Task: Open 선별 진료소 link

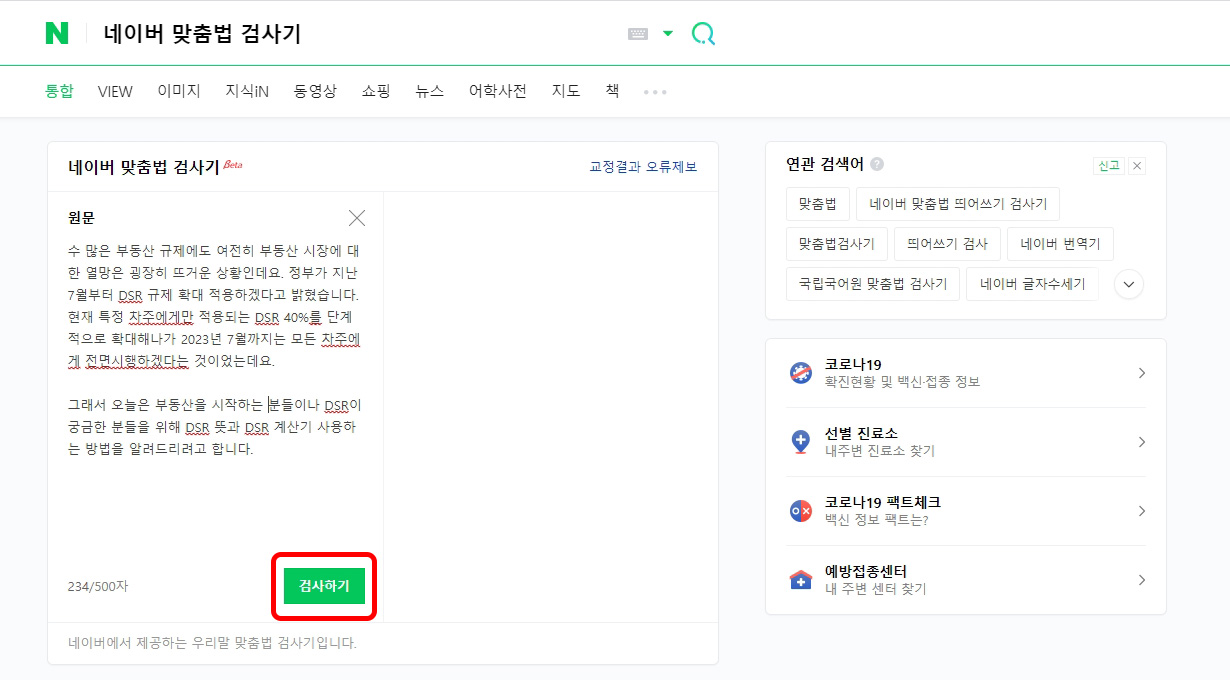Action: click(x=880, y=442)
